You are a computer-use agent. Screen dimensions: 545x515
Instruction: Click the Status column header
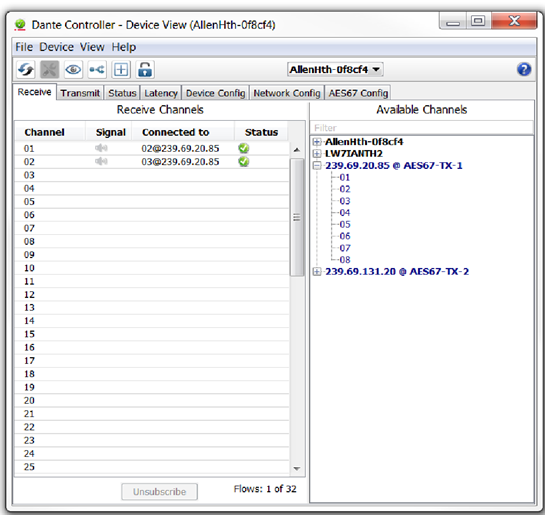click(261, 132)
